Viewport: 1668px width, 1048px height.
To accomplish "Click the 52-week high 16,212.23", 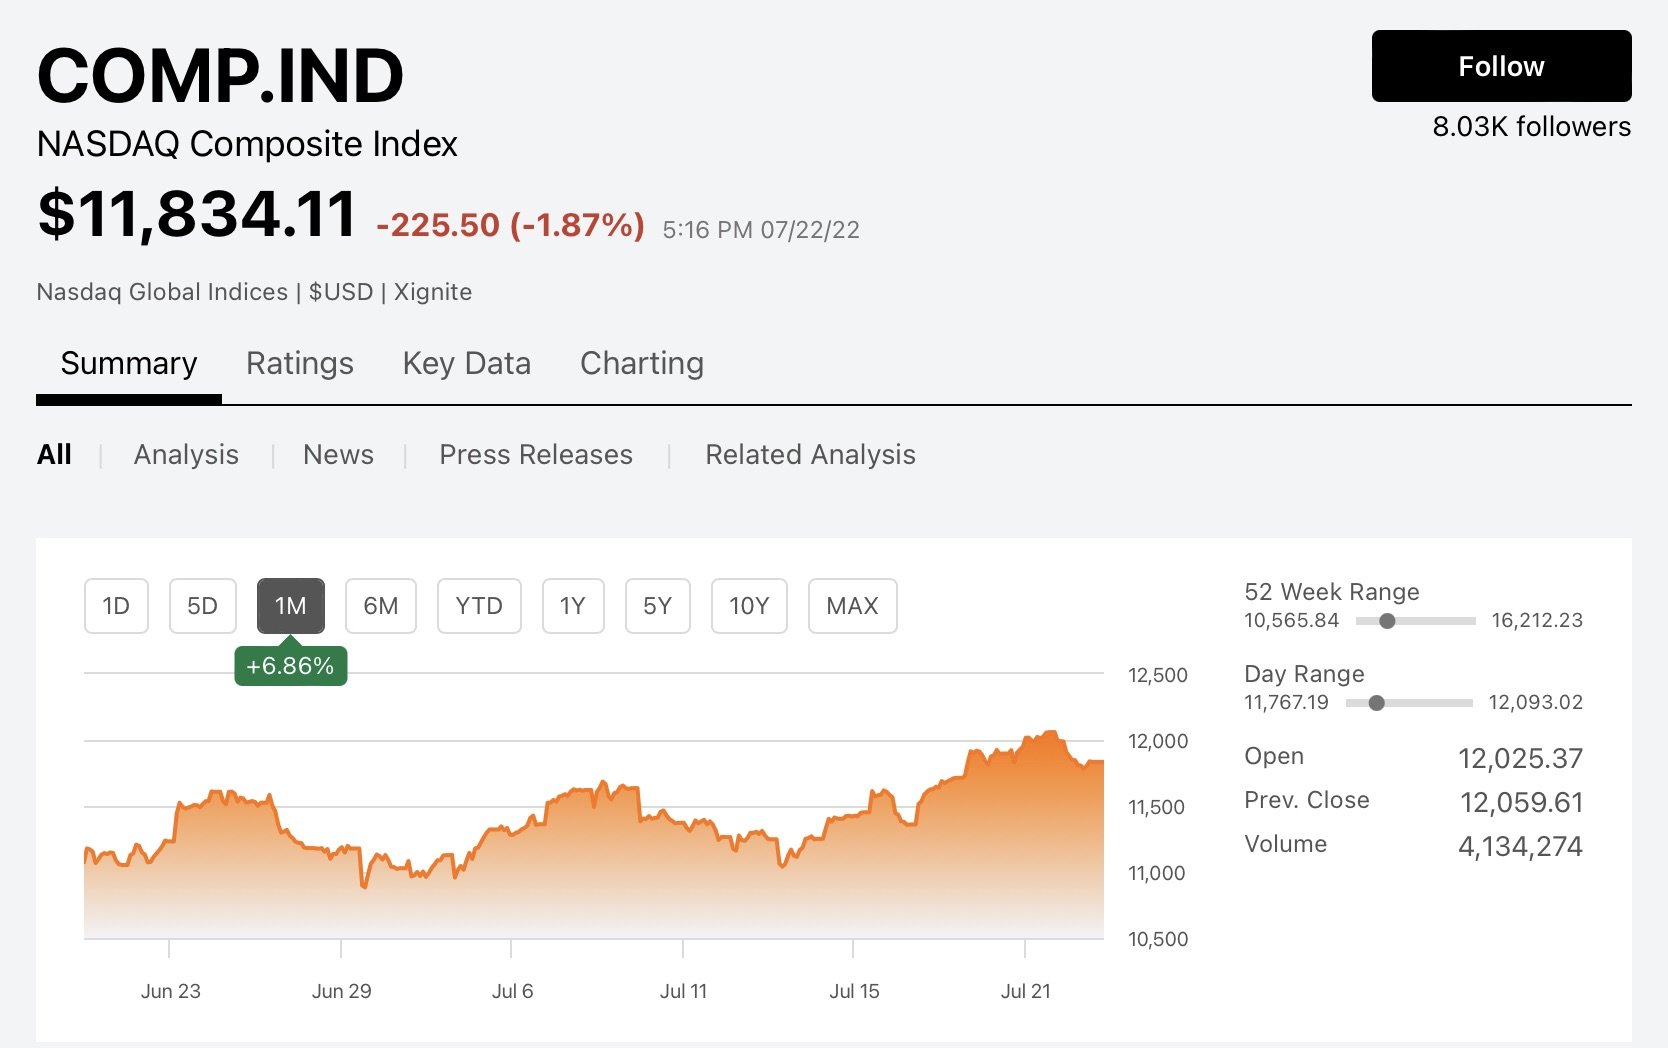I will pos(1537,620).
